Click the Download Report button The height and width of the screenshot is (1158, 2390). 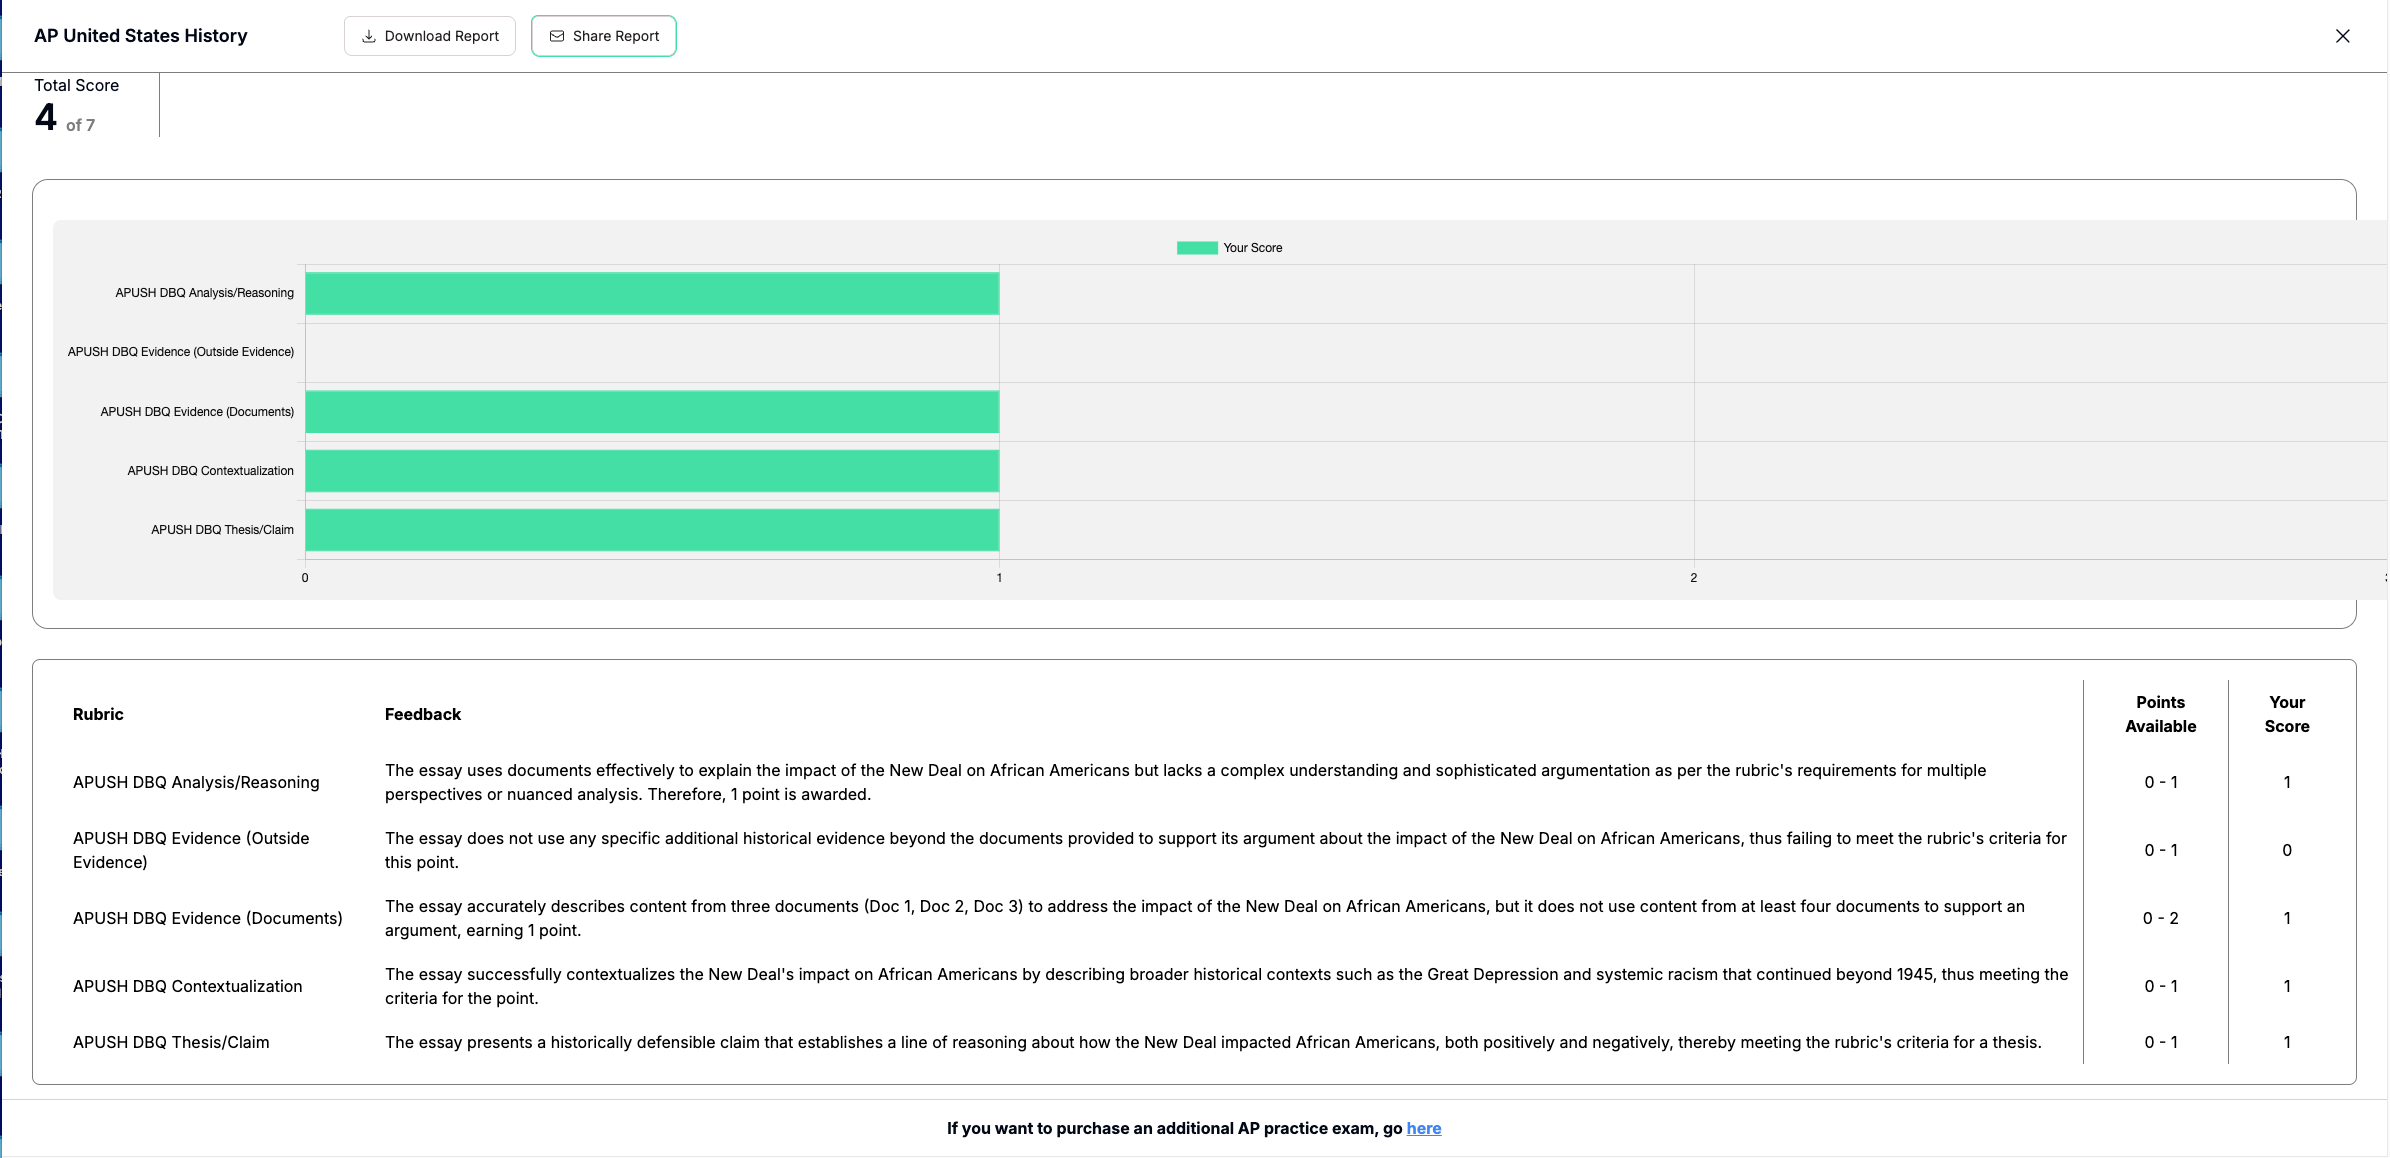430,36
